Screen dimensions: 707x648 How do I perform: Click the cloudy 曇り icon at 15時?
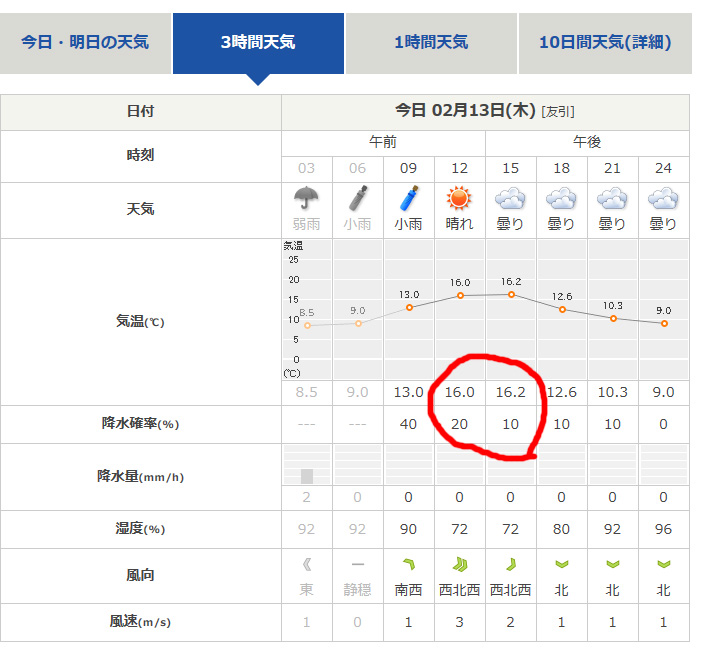point(510,198)
